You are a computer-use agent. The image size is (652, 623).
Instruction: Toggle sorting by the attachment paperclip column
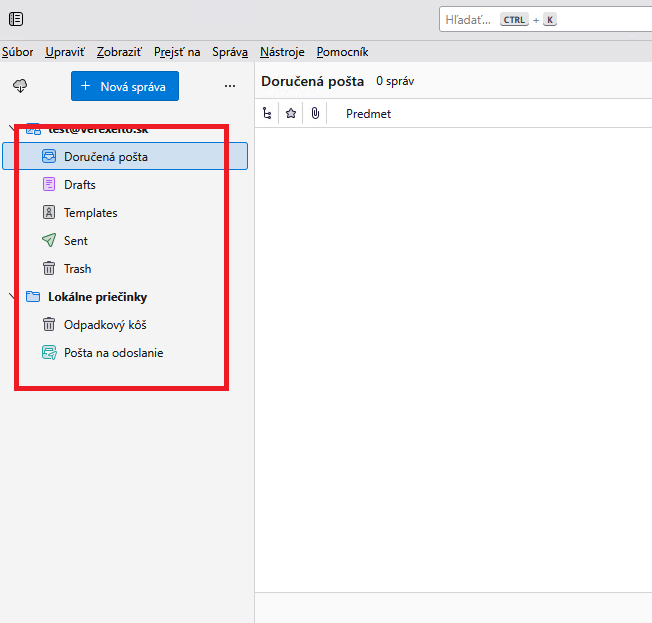point(314,114)
